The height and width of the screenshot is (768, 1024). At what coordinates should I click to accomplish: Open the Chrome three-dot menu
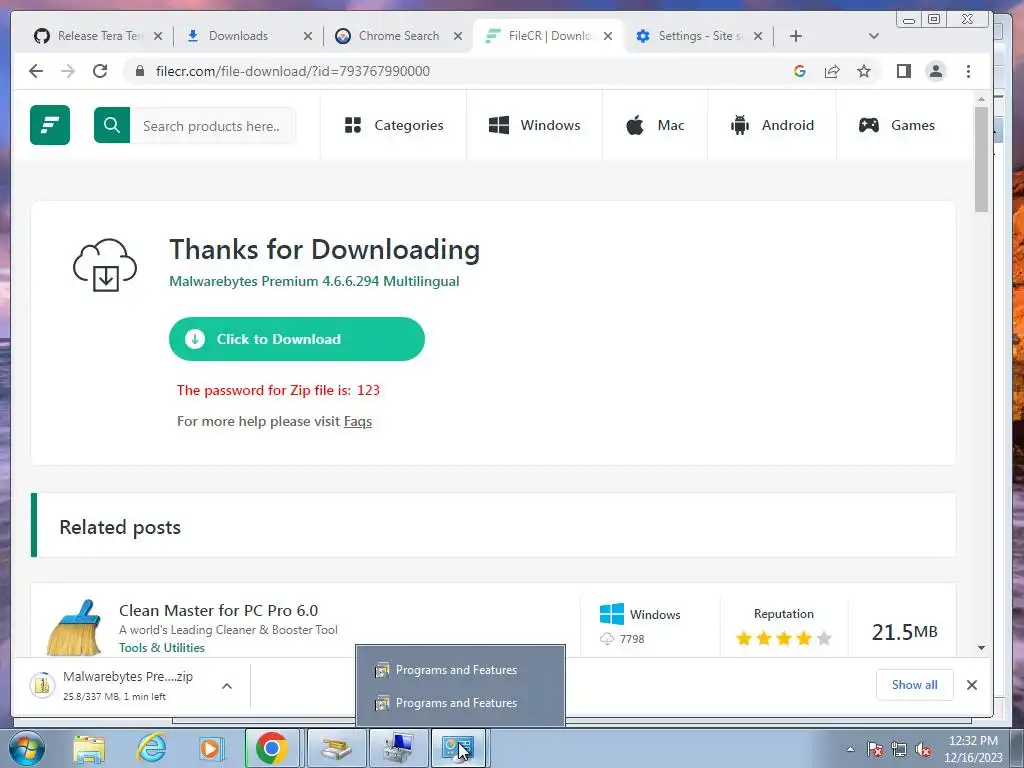tap(968, 71)
